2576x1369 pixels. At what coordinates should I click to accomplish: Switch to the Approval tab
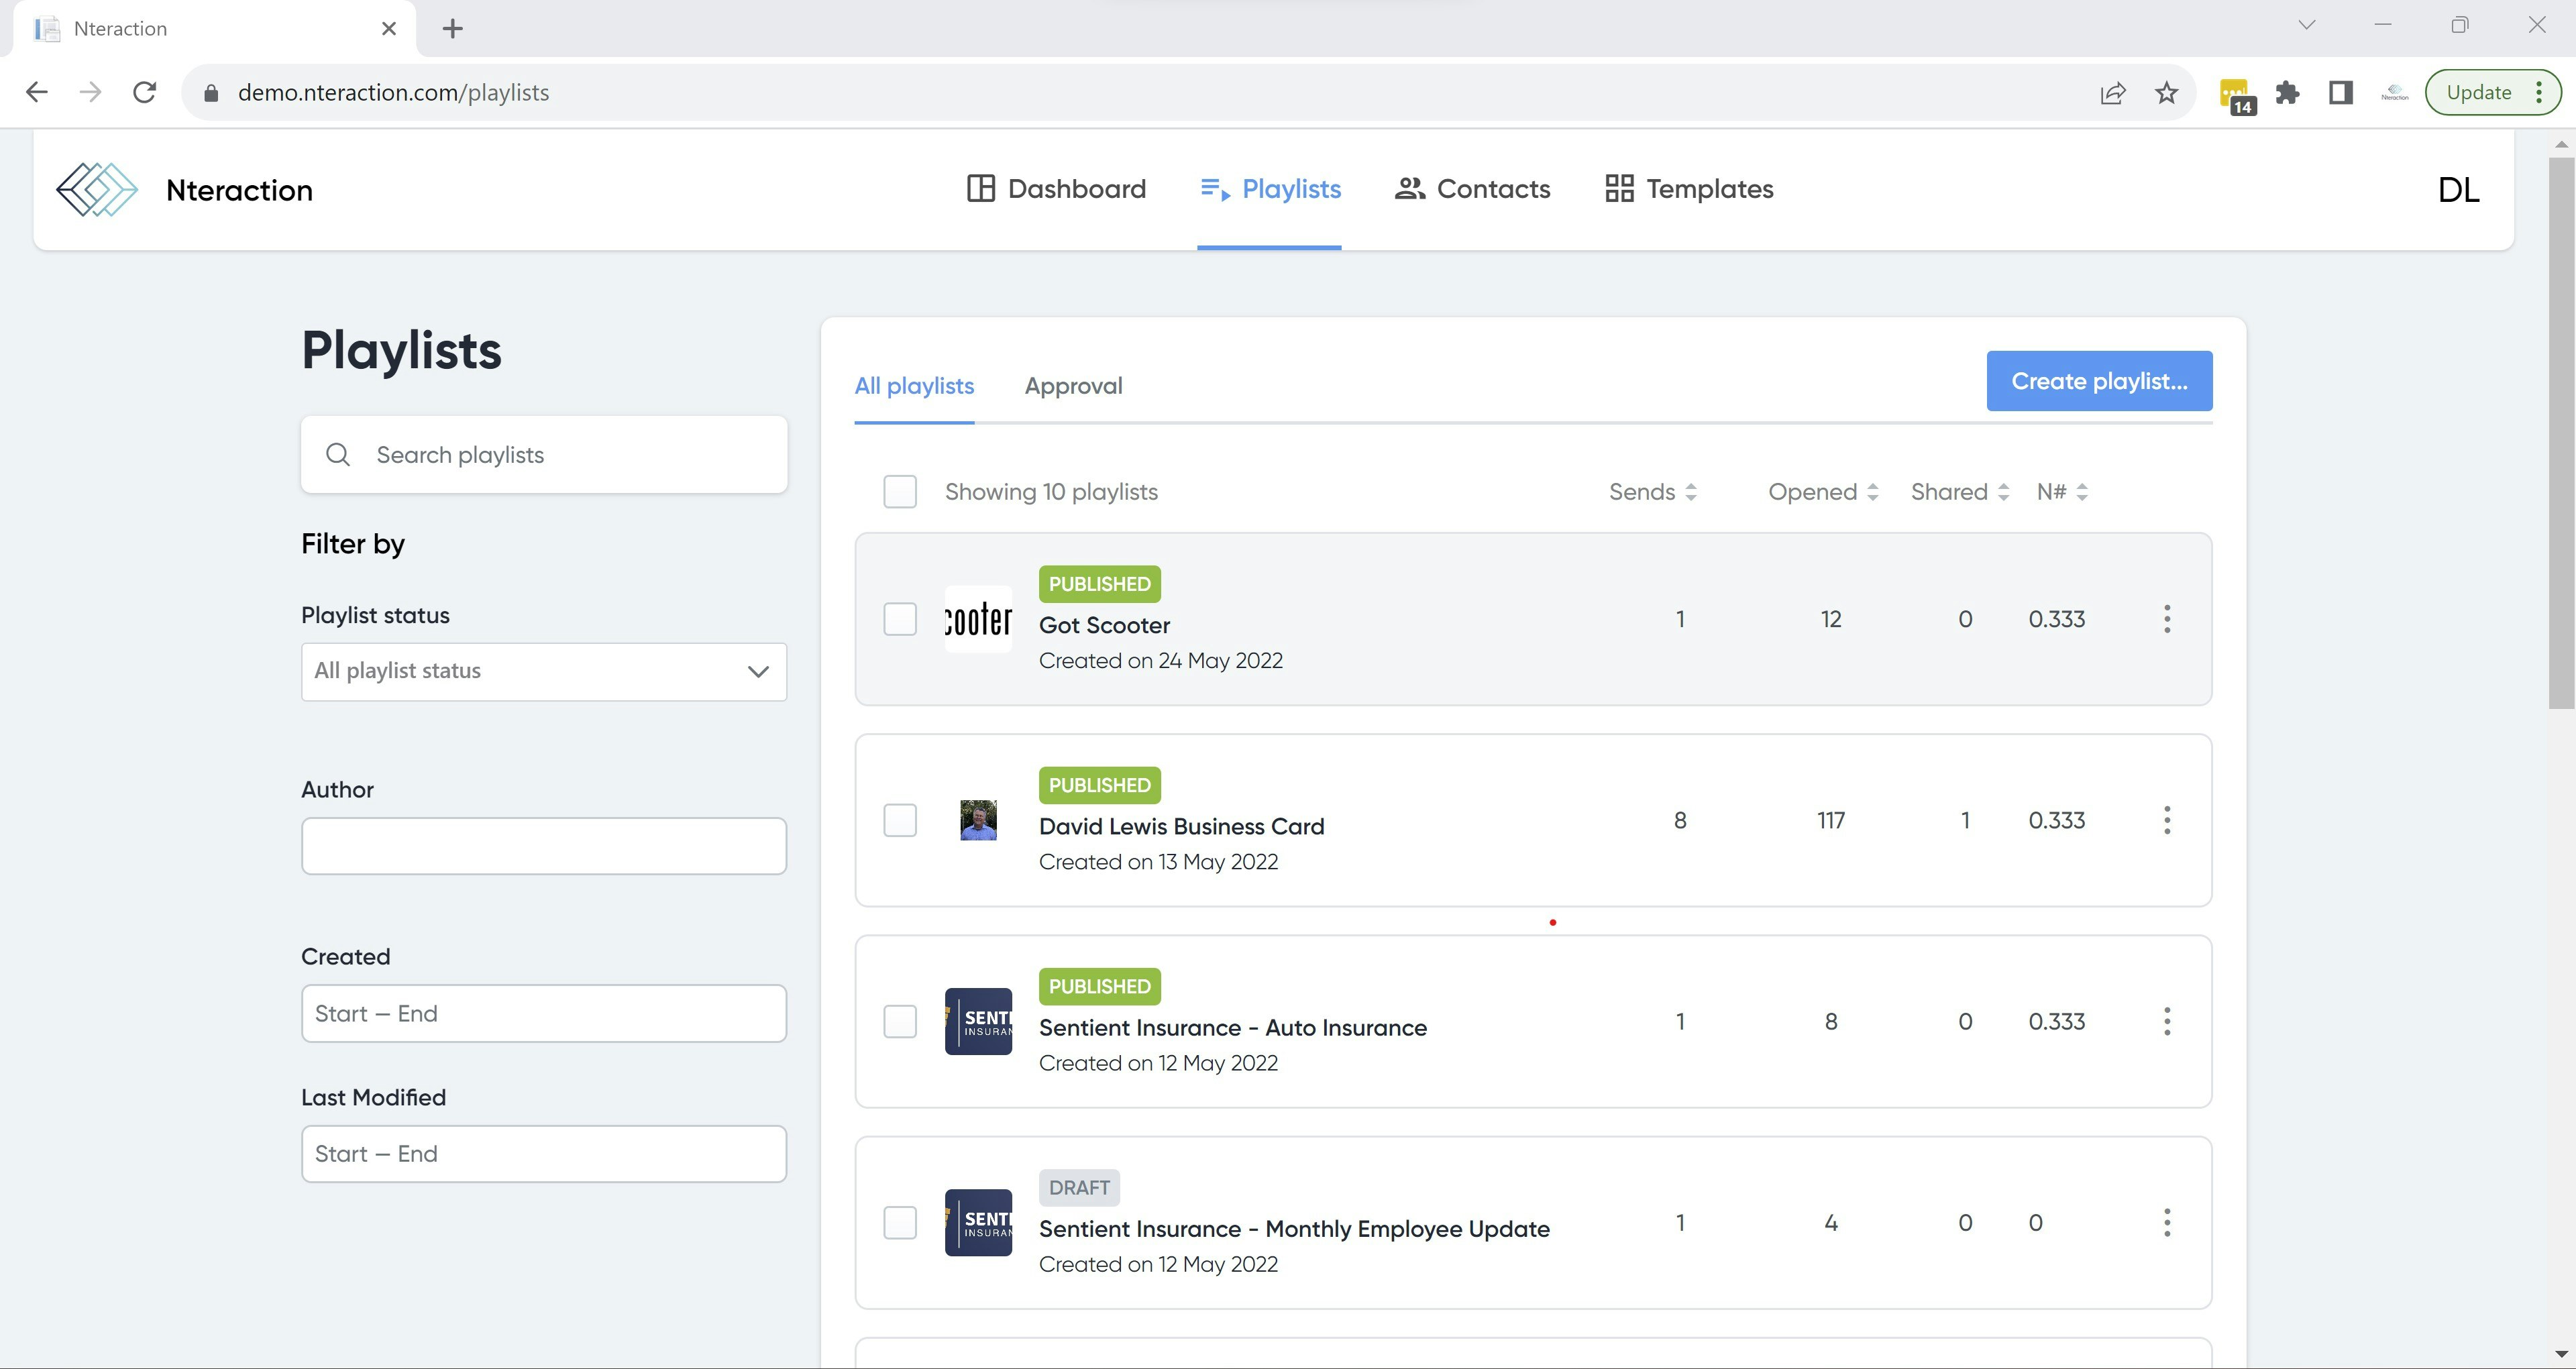1073,386
